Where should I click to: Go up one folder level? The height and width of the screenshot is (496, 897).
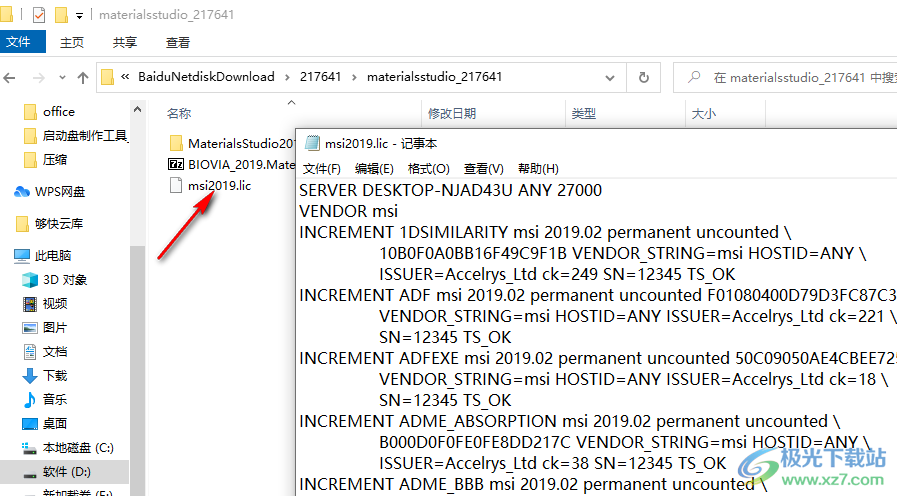(x=83, y=77)
